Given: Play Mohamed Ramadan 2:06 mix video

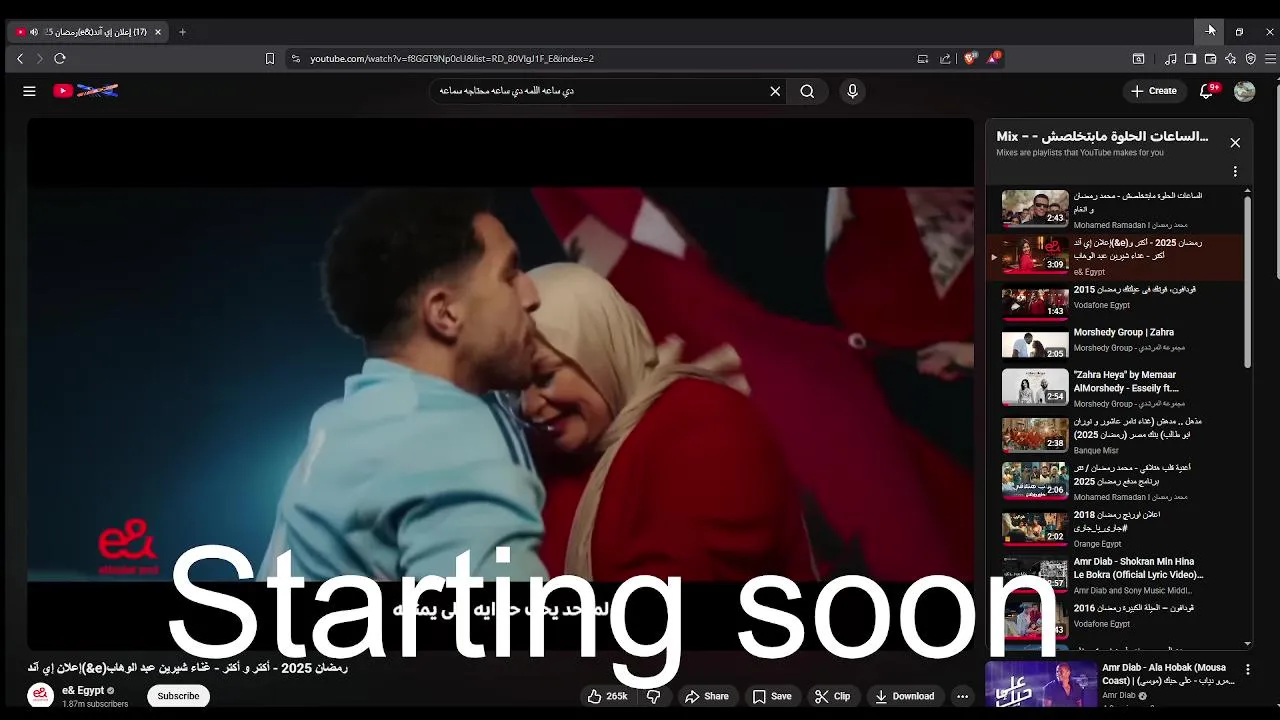Looking at the screenshot, I should (x=1115, y=482).
